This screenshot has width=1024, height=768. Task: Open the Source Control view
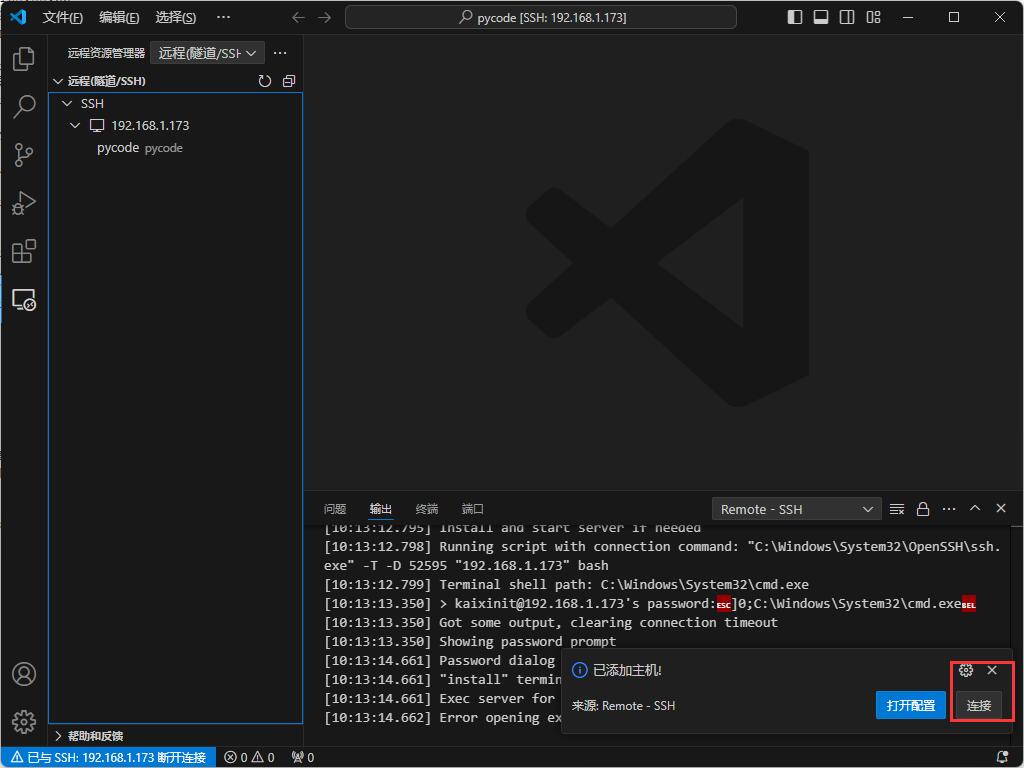click(x=23, y=155)
